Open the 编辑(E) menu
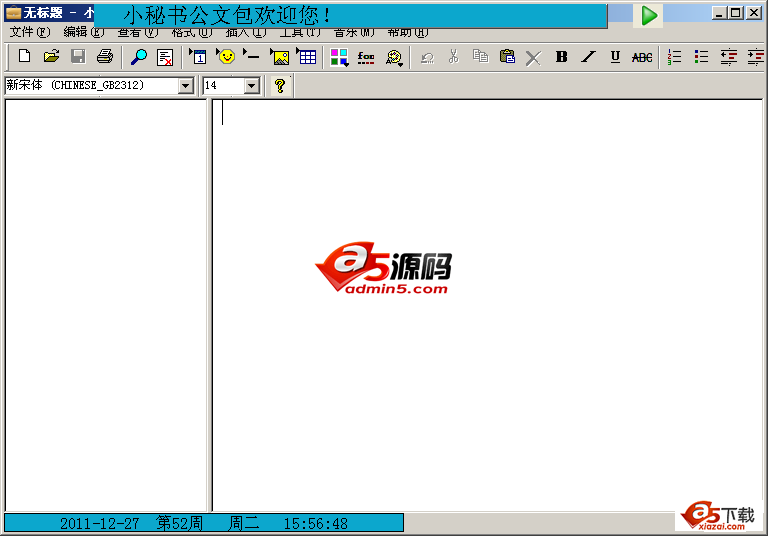This screenshot has width=768, height=536. point(84,32)
